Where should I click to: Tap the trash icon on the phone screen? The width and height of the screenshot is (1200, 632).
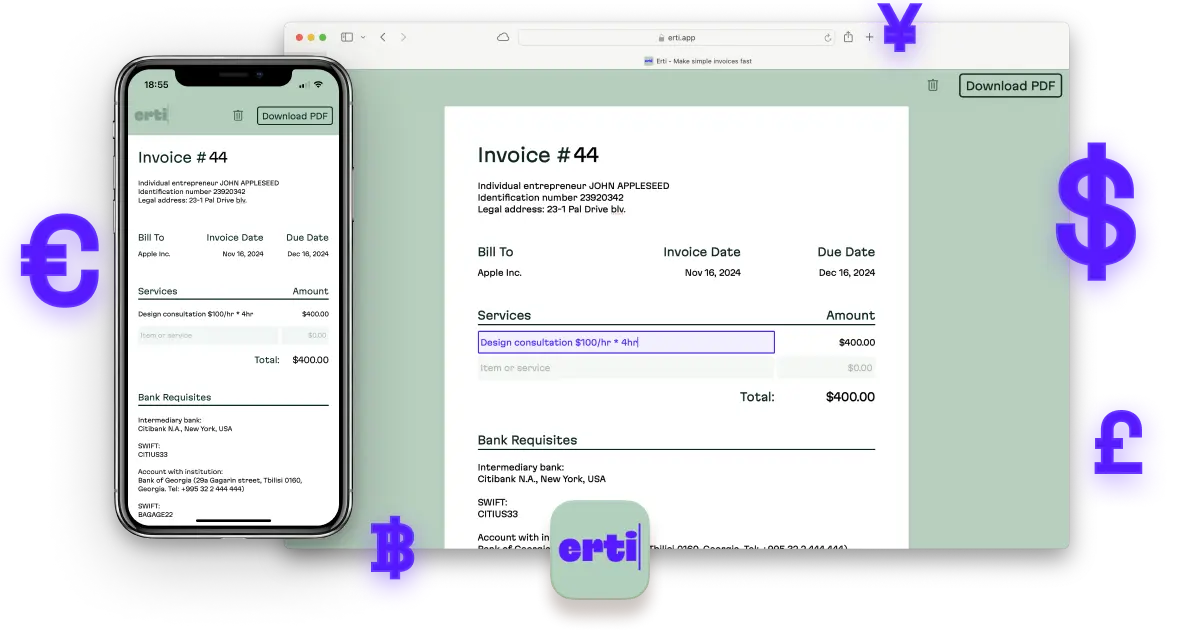tap(238, 116)
